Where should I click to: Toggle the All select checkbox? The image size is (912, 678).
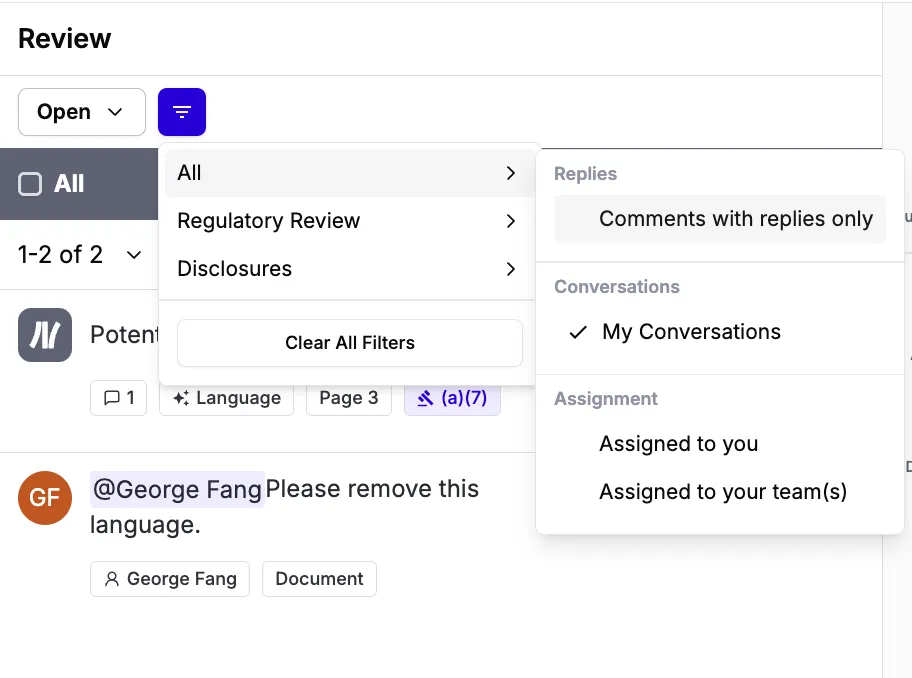[x=30, y=184]
